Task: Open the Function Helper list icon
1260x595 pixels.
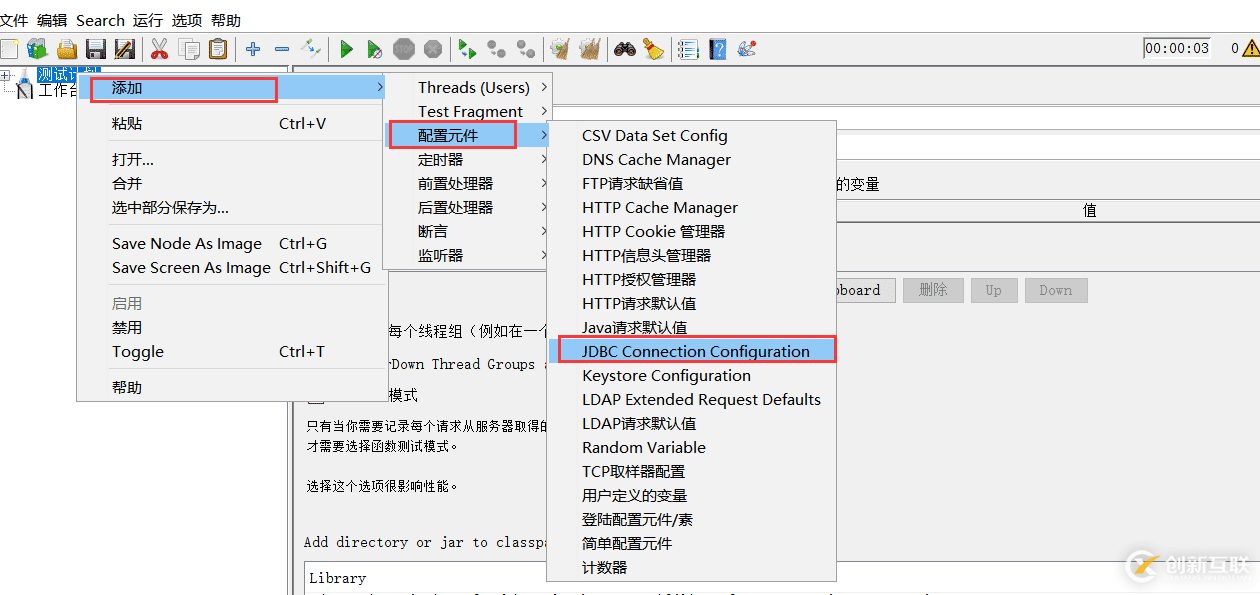Action: point(688,49)
